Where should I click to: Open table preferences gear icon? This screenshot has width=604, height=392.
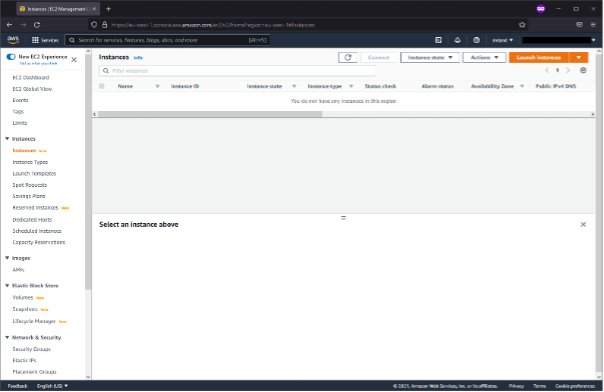[x=583, y=70]
